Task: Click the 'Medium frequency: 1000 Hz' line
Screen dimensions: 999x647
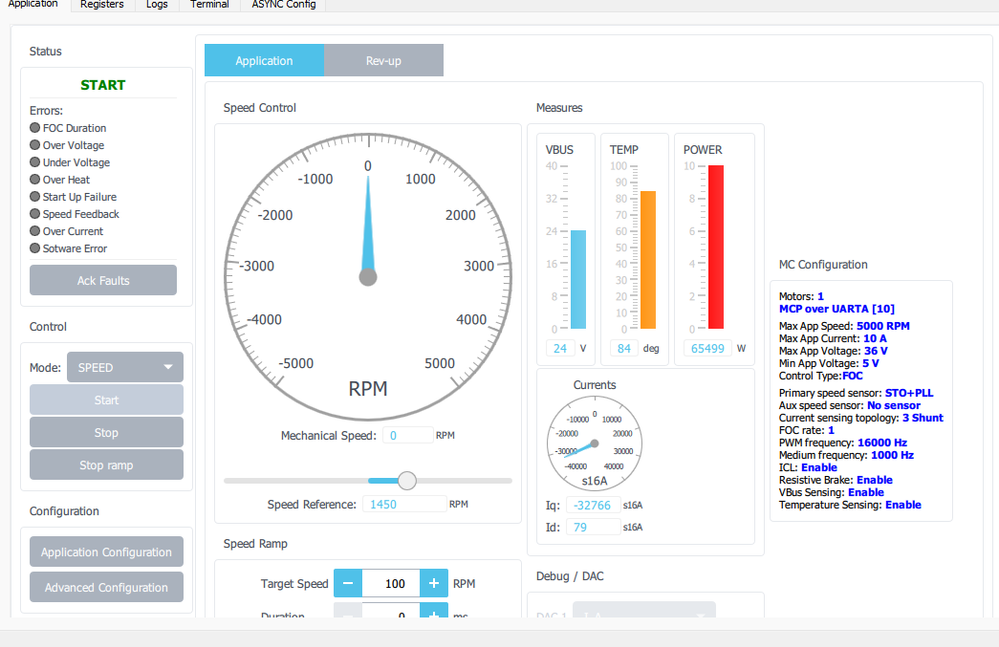Action: (847, 455)
